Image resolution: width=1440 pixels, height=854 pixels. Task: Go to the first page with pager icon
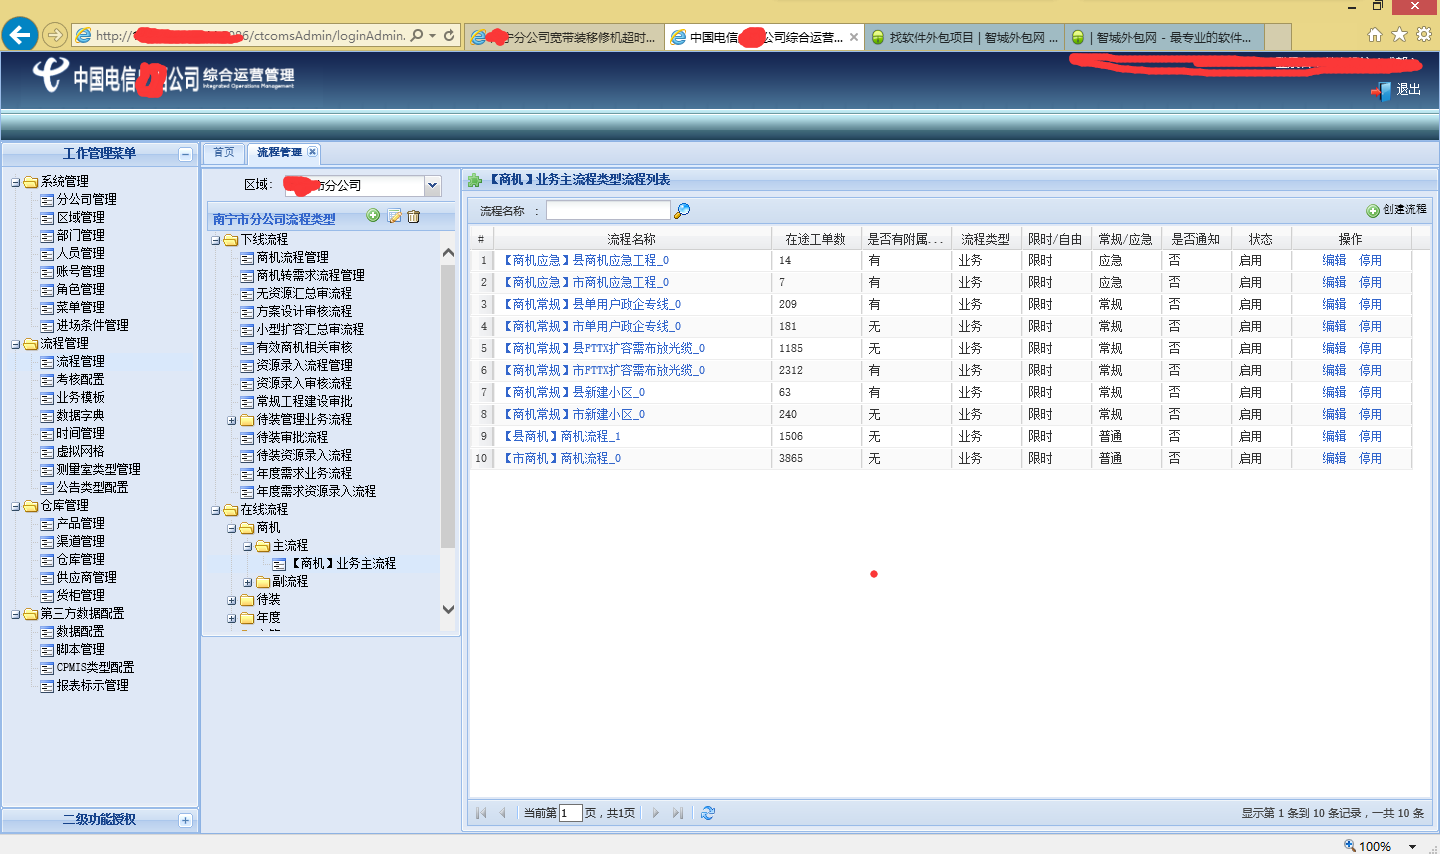(481, 813)
